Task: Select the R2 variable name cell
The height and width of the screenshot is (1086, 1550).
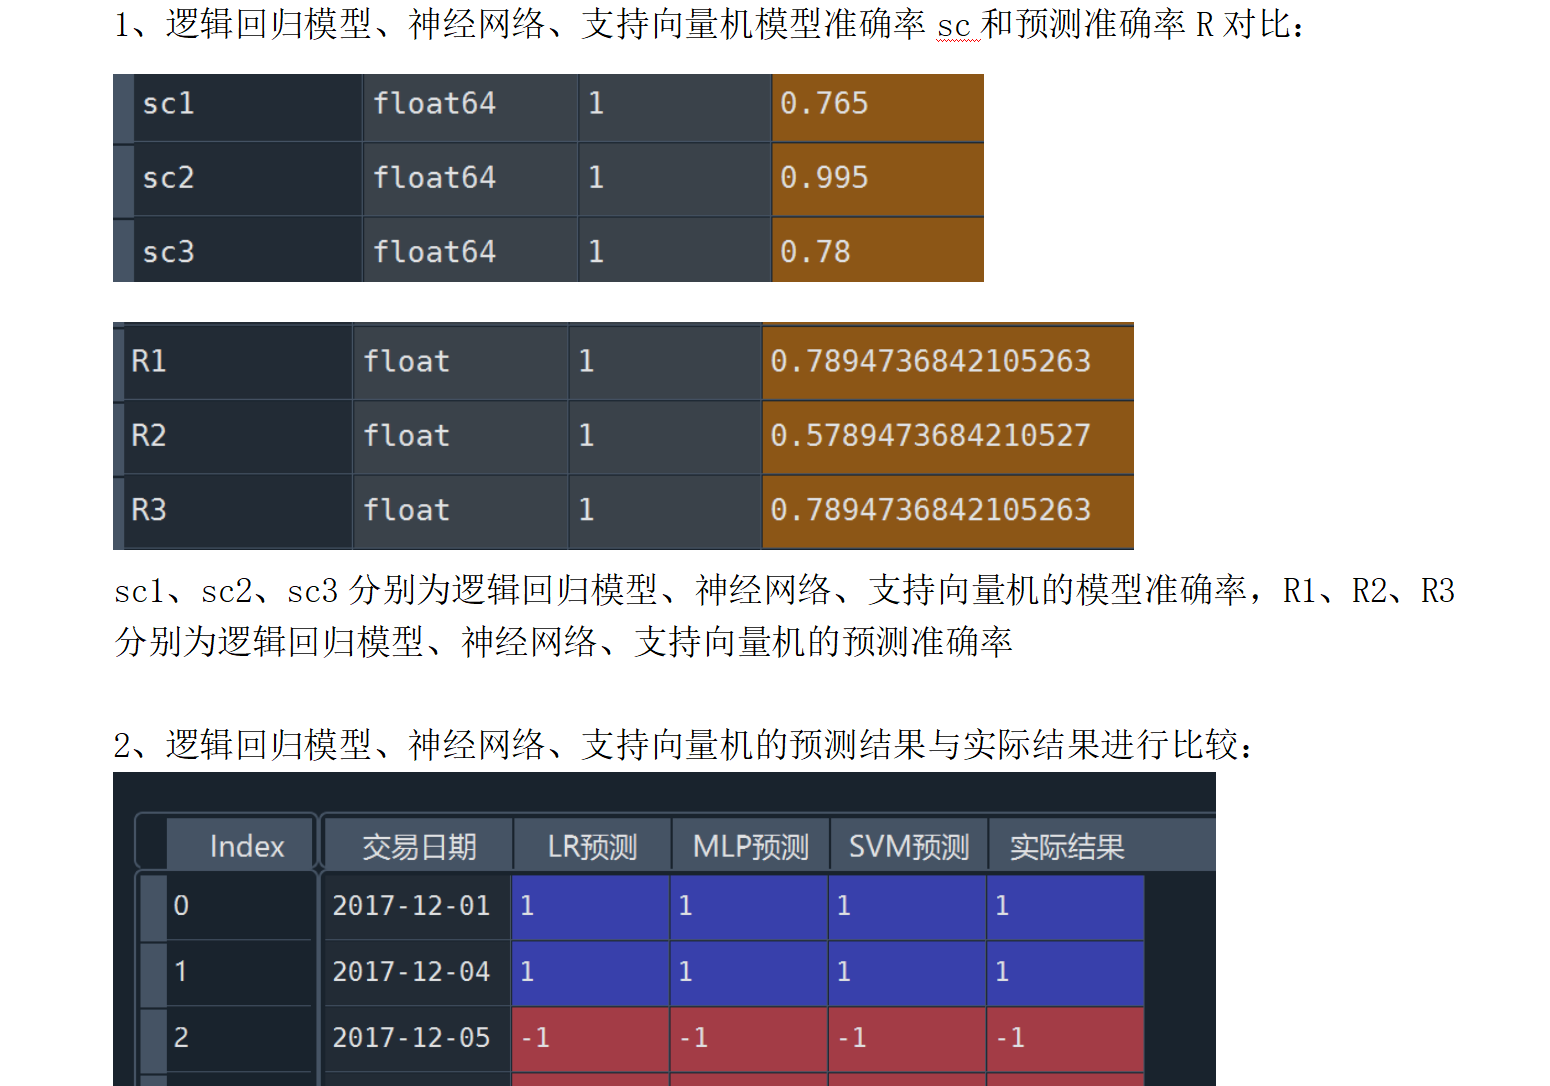Action: (x=238, y=436)
